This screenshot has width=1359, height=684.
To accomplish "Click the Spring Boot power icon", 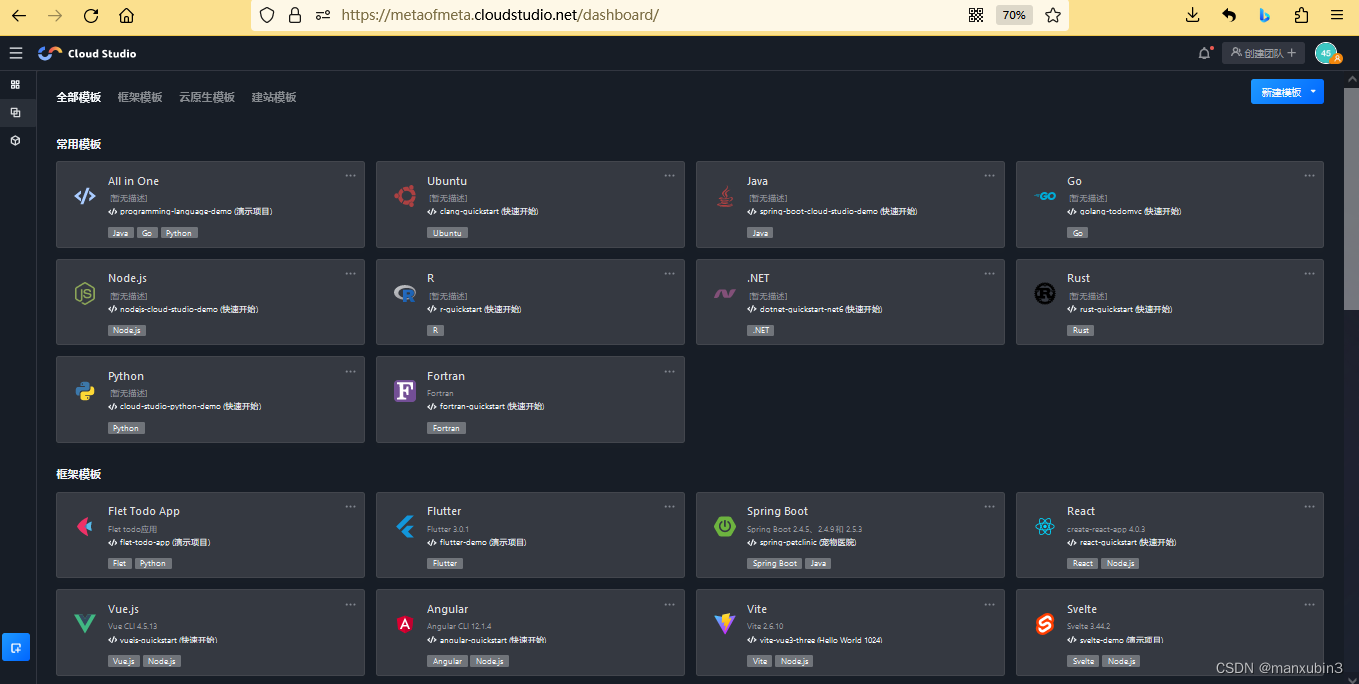I will point(725,526).
